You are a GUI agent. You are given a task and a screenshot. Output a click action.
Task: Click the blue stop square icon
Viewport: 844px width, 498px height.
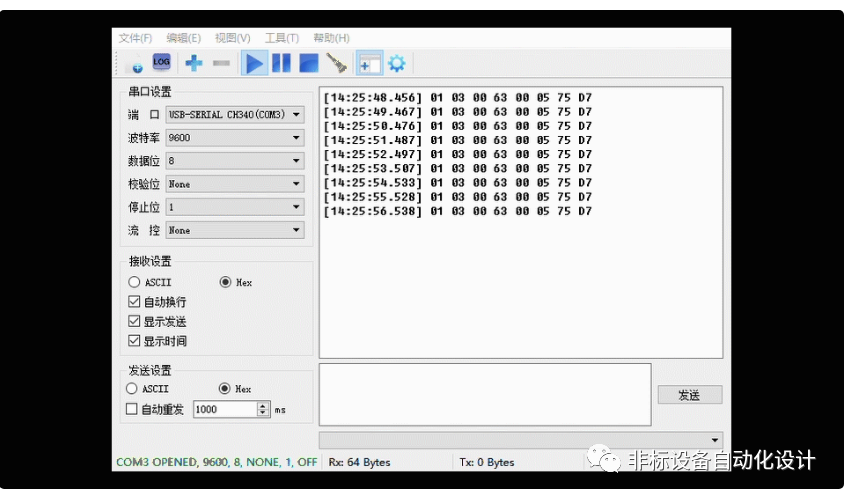click(308, 63)
